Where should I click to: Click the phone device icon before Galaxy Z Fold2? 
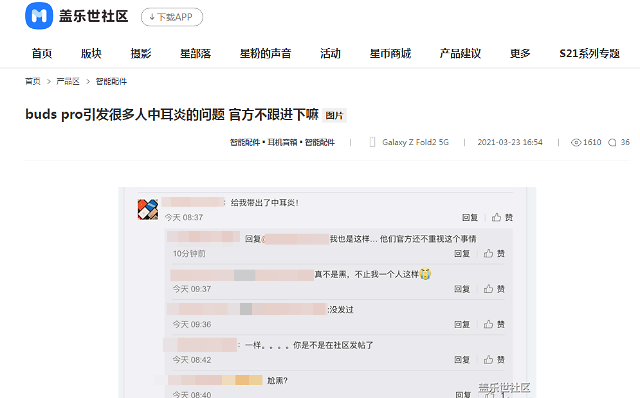point(372,142)
